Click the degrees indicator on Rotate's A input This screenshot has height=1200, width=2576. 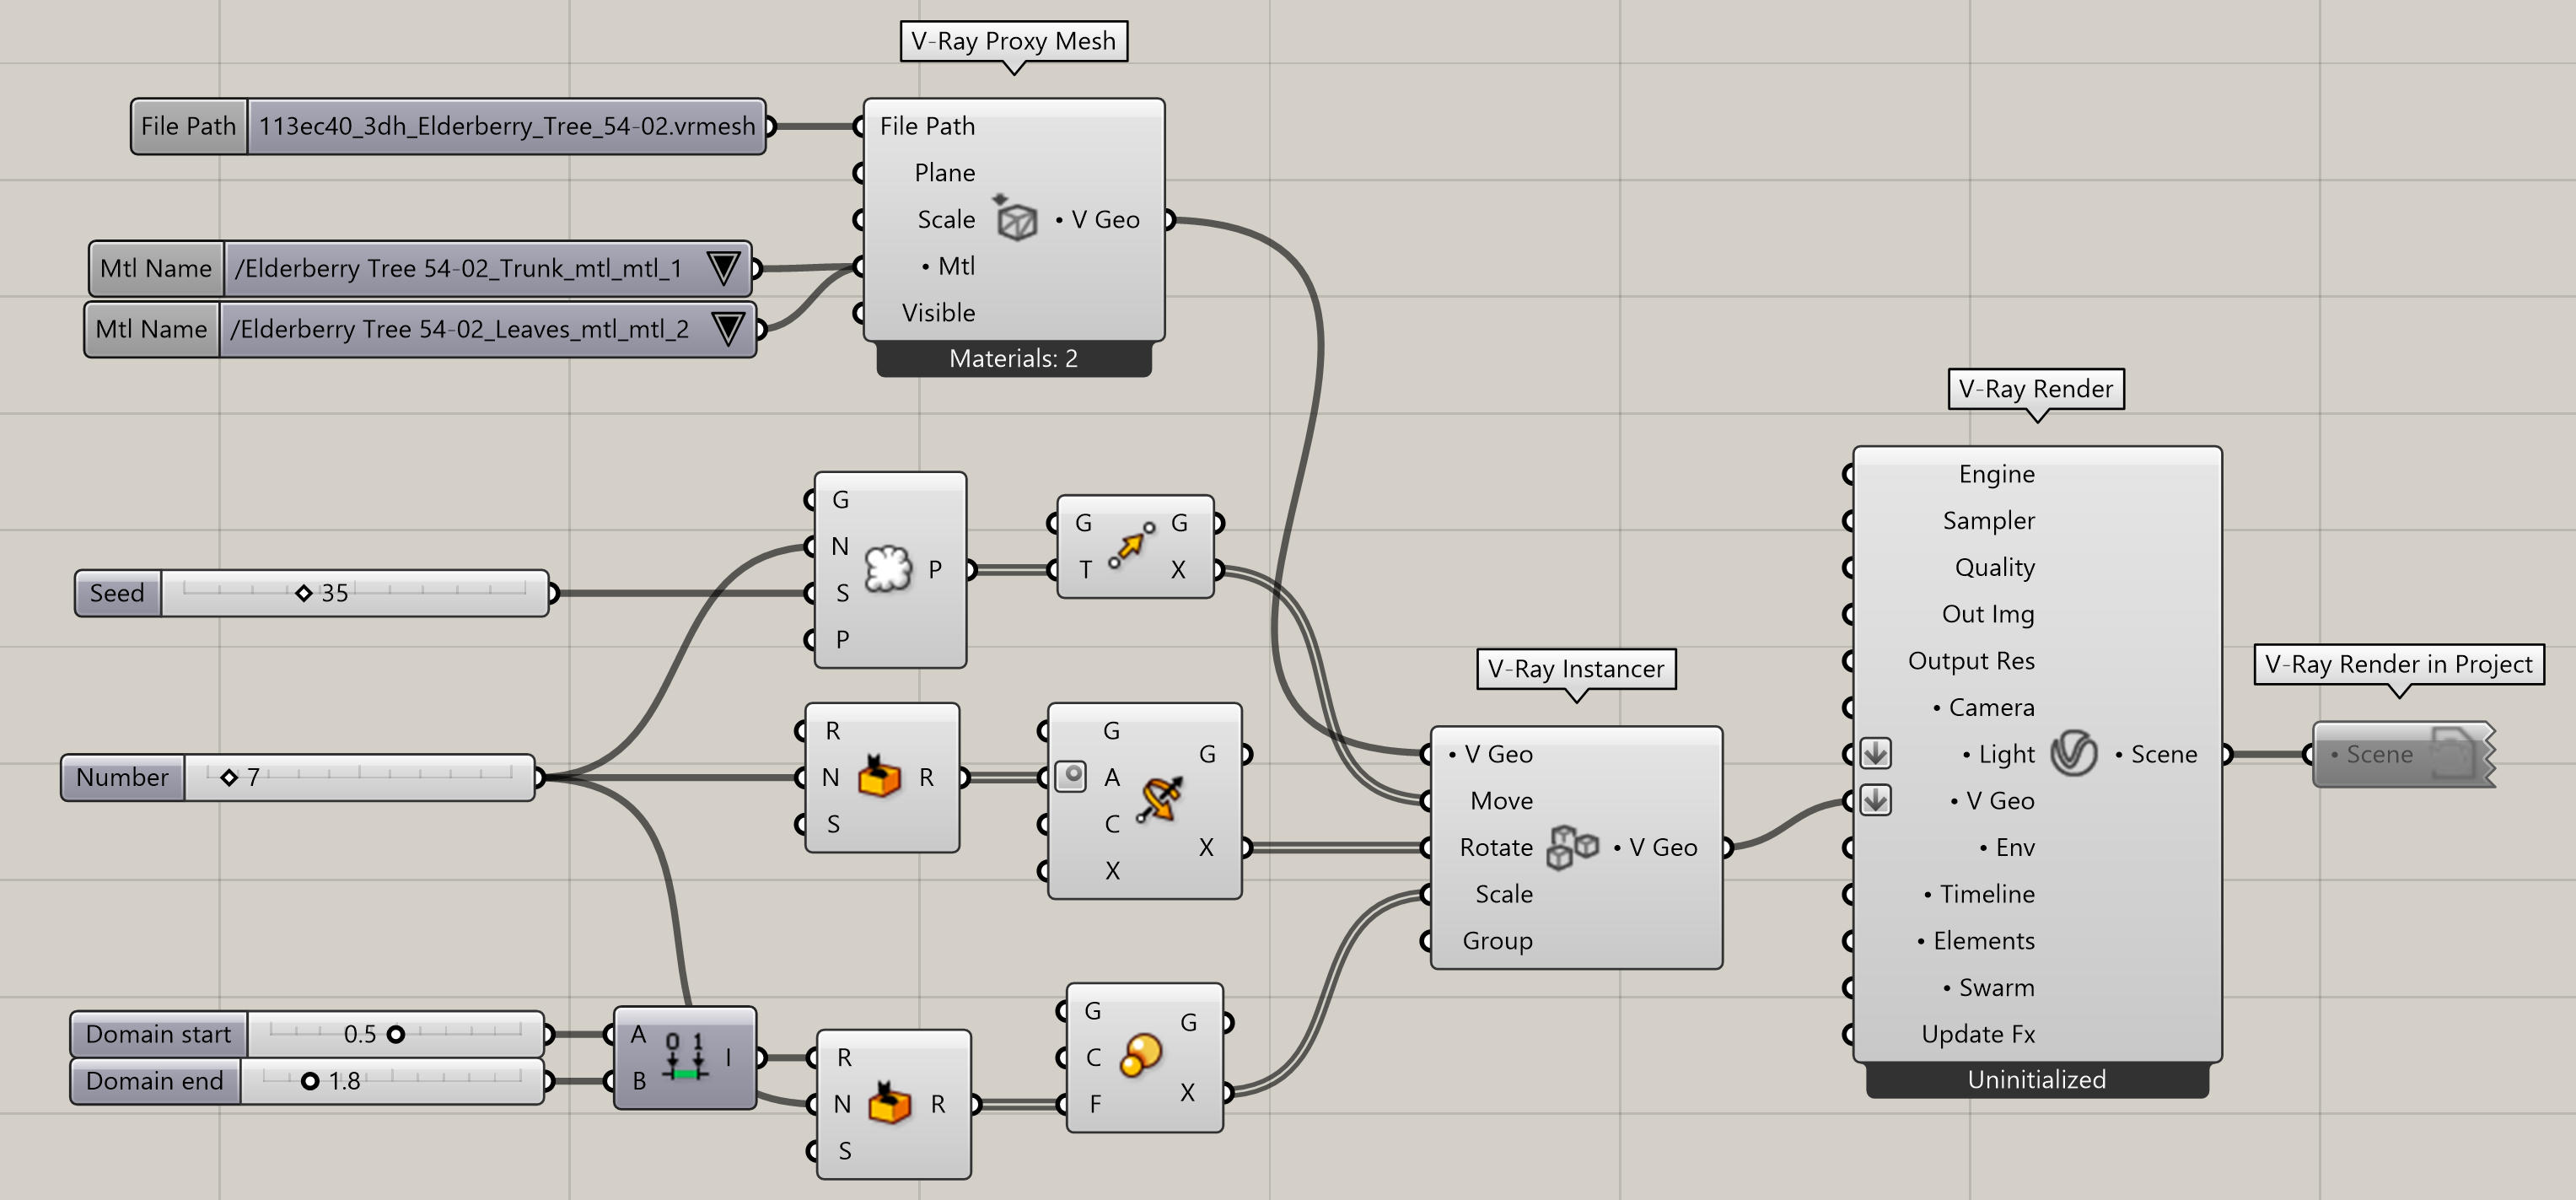(1071, 776)
